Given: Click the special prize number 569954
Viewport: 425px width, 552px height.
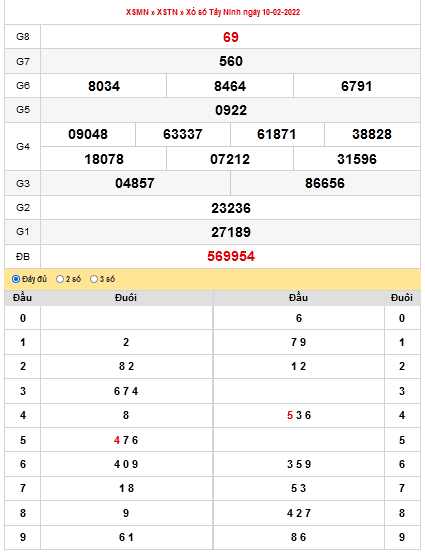Looking at the screenshot, I should click(x=231, y=256).
